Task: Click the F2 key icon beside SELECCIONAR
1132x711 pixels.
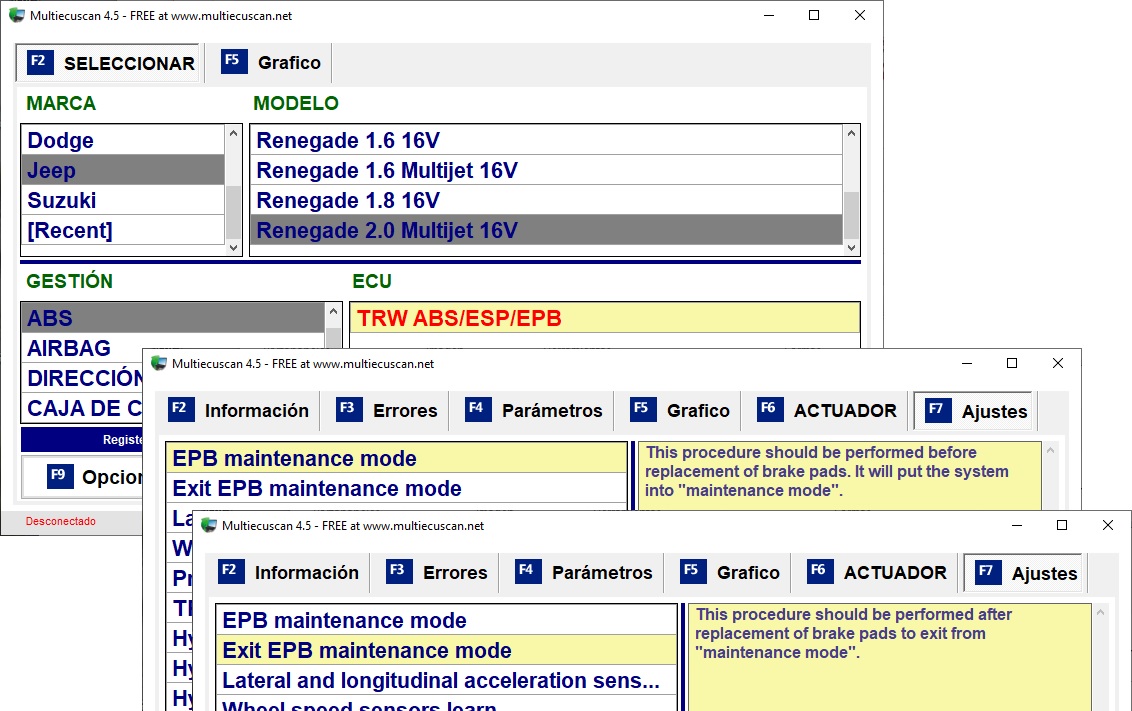Action: (x=40, y=62)
